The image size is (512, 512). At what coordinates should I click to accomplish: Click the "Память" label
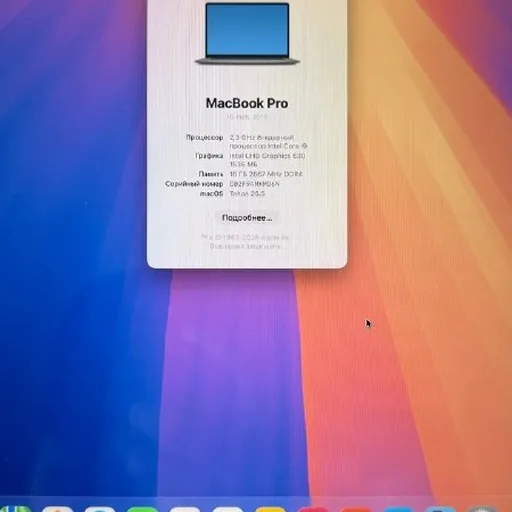click(211, 174)
